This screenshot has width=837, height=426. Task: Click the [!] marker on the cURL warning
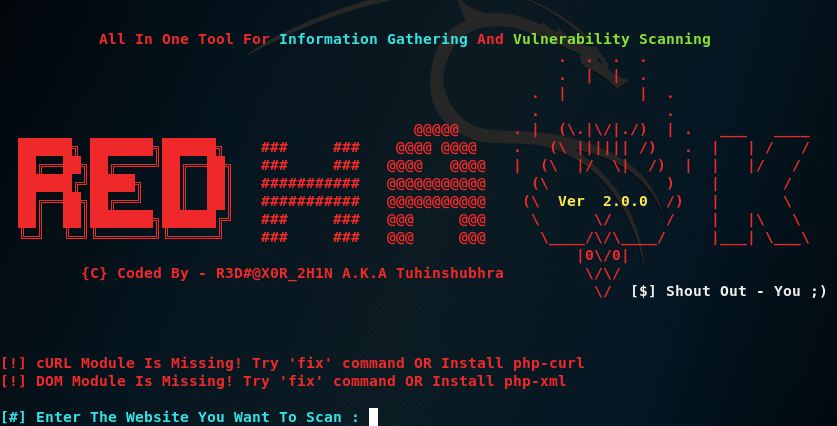(x=13, y=363)
